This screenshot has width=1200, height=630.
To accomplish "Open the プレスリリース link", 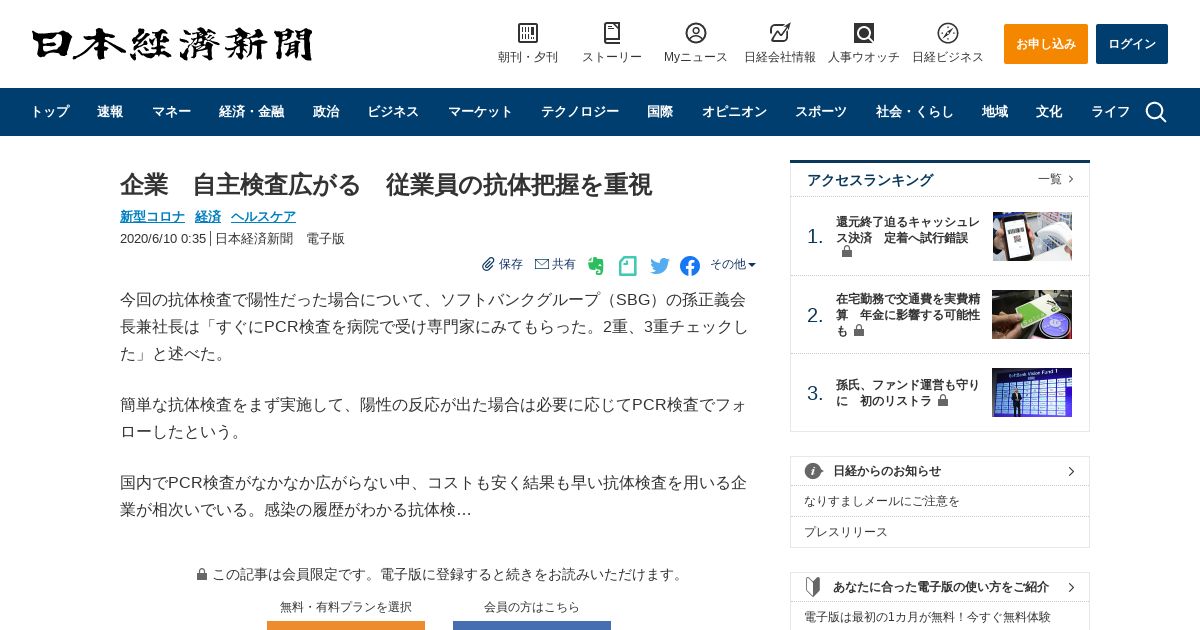I will pos(846,532).
